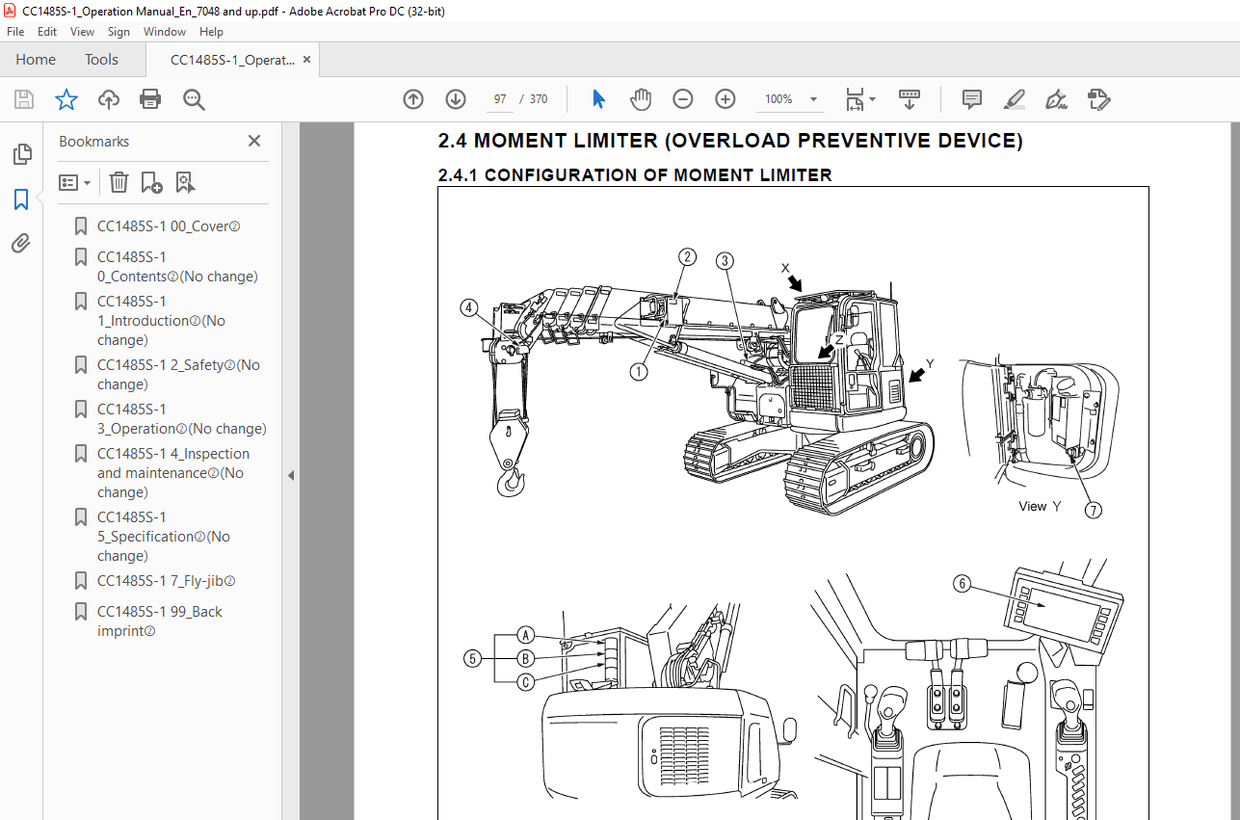1240x820 pixels.
Task: Print the operation manual
Action: tap(149, 99)
